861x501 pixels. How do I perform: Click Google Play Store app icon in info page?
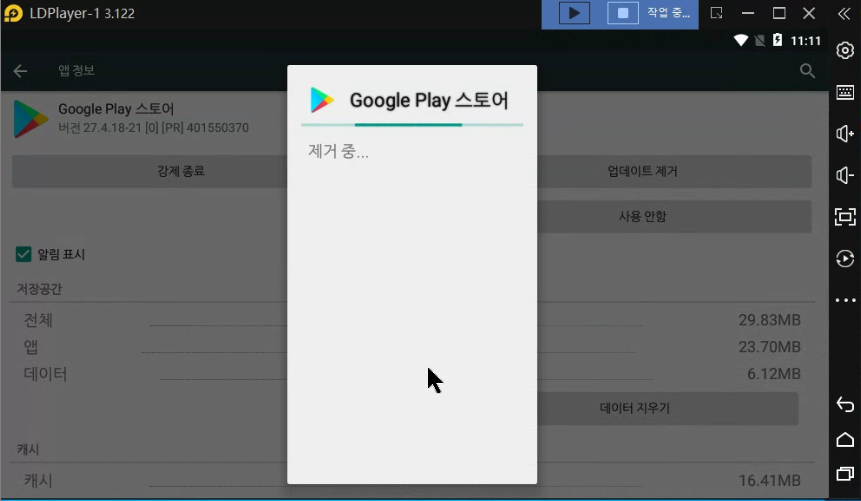click(x=30, y=119)
